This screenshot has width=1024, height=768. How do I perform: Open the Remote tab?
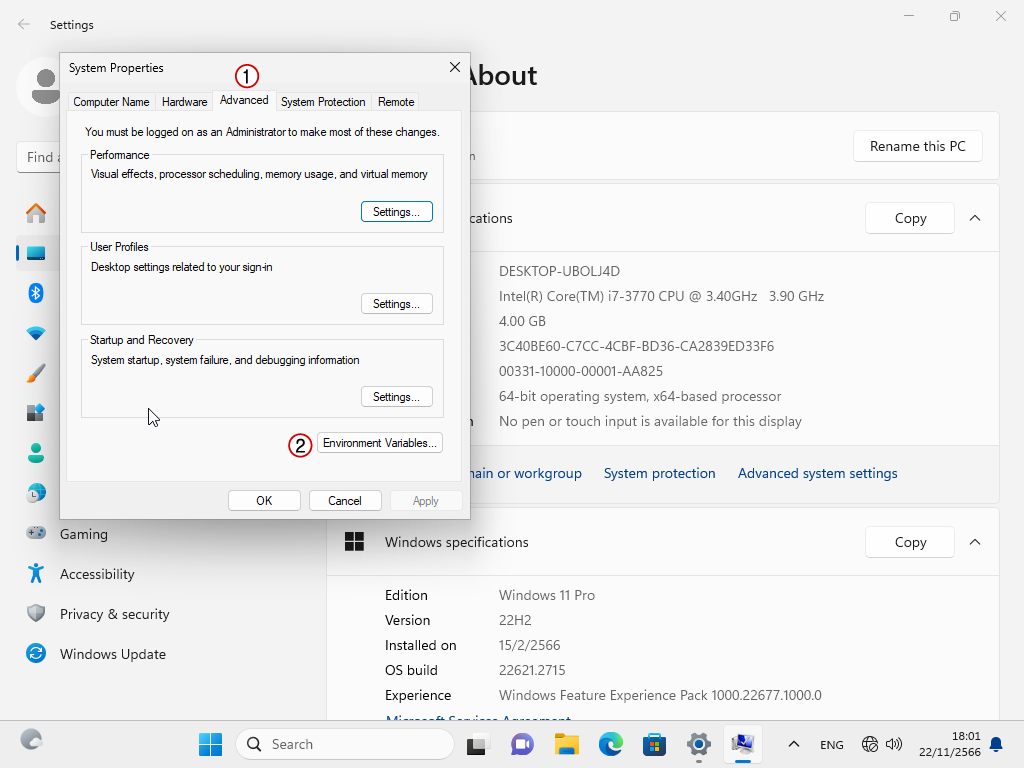pos(396,102)
